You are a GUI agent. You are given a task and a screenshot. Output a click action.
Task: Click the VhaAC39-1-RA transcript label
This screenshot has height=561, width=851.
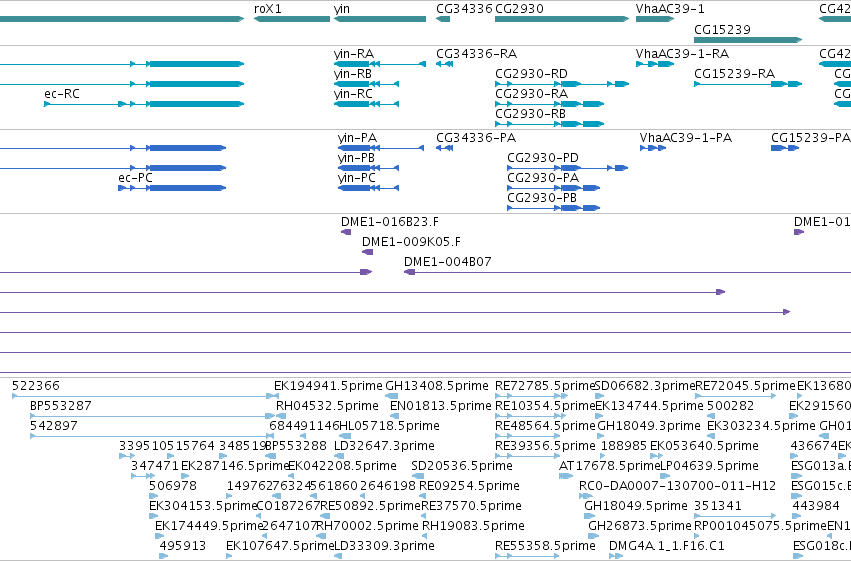click(x=682, y=54)
